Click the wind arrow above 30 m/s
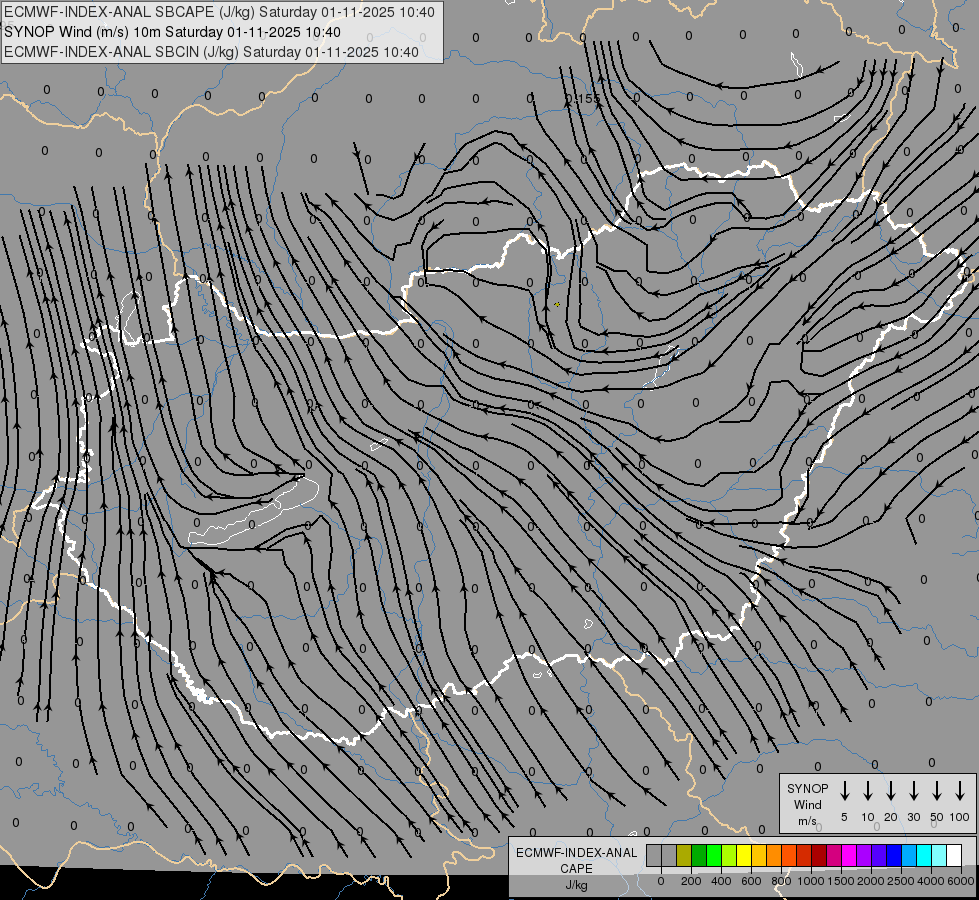979x900 pixels. 913,790
